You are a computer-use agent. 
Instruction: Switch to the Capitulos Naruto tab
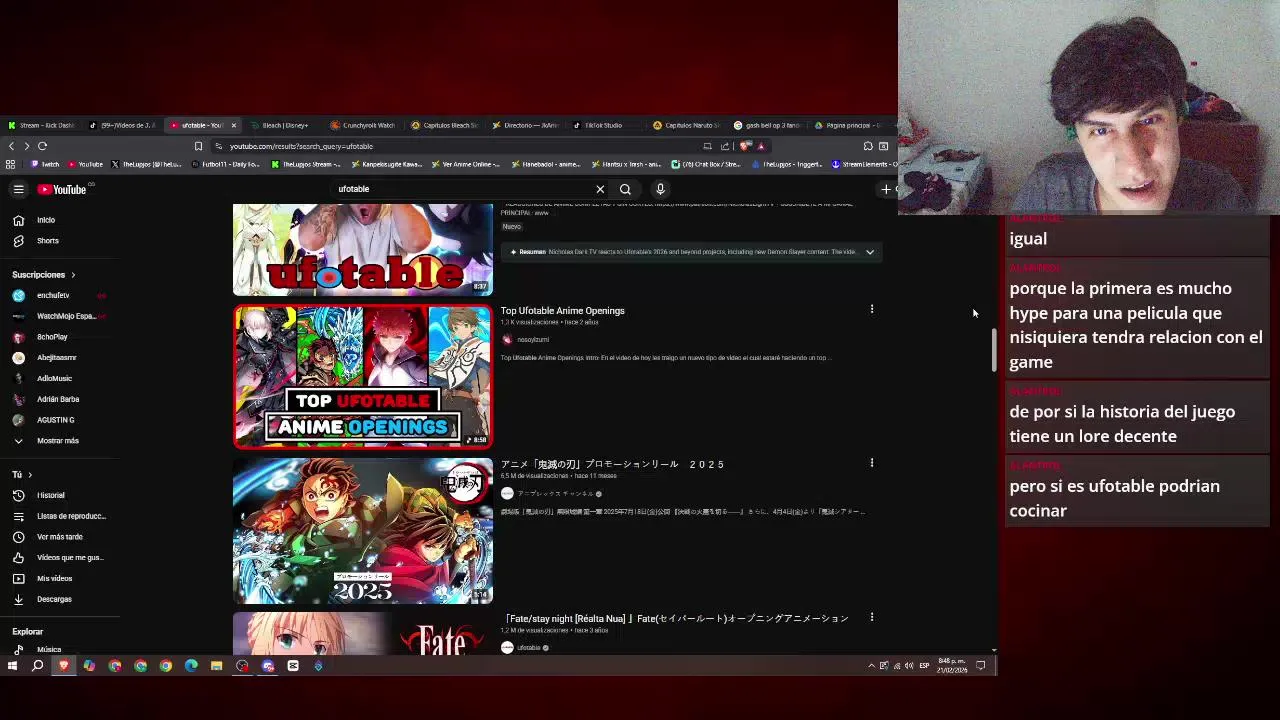point(686,125)
